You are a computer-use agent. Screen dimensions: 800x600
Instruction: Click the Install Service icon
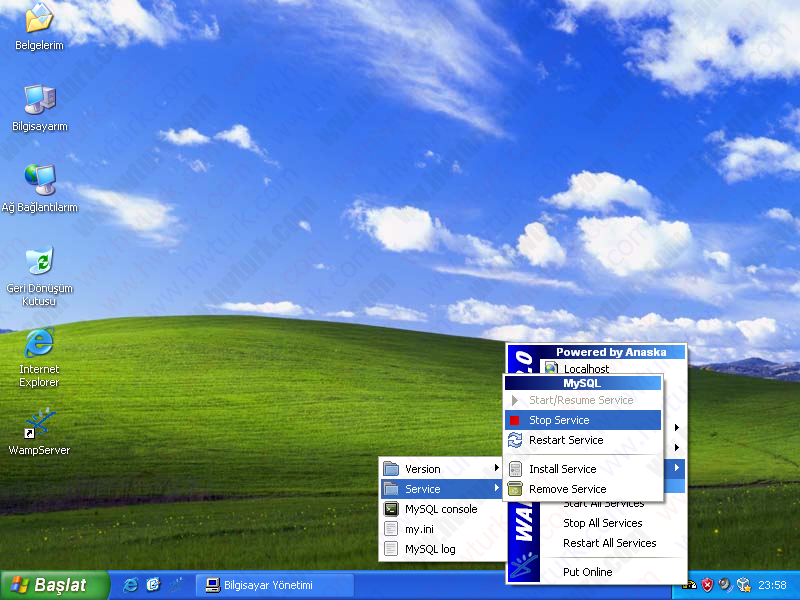point(515,469)
